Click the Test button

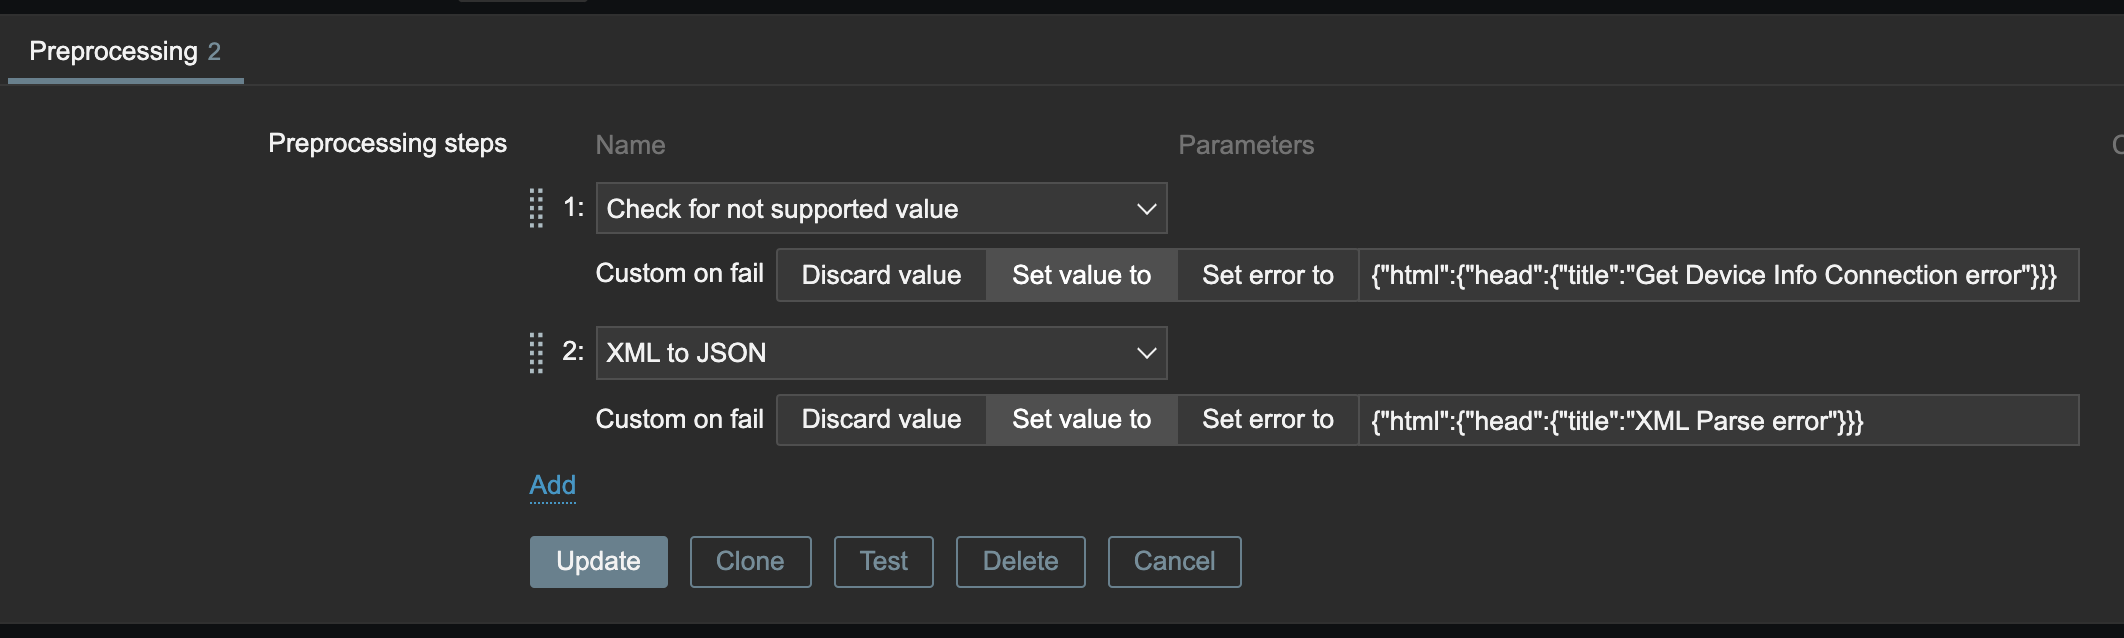tap(883, 561)
